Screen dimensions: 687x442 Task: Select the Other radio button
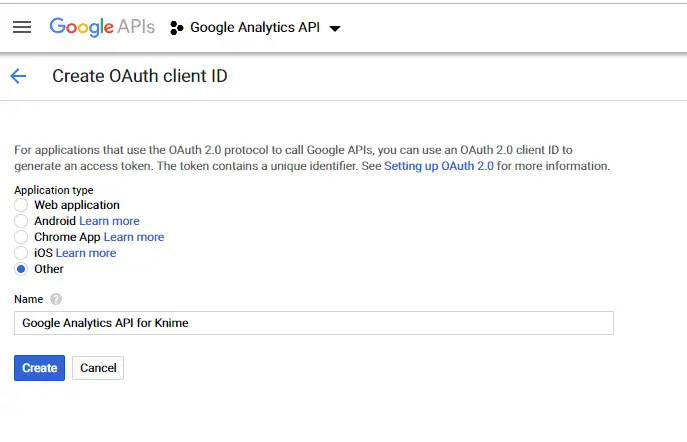[x=21, y=269]
